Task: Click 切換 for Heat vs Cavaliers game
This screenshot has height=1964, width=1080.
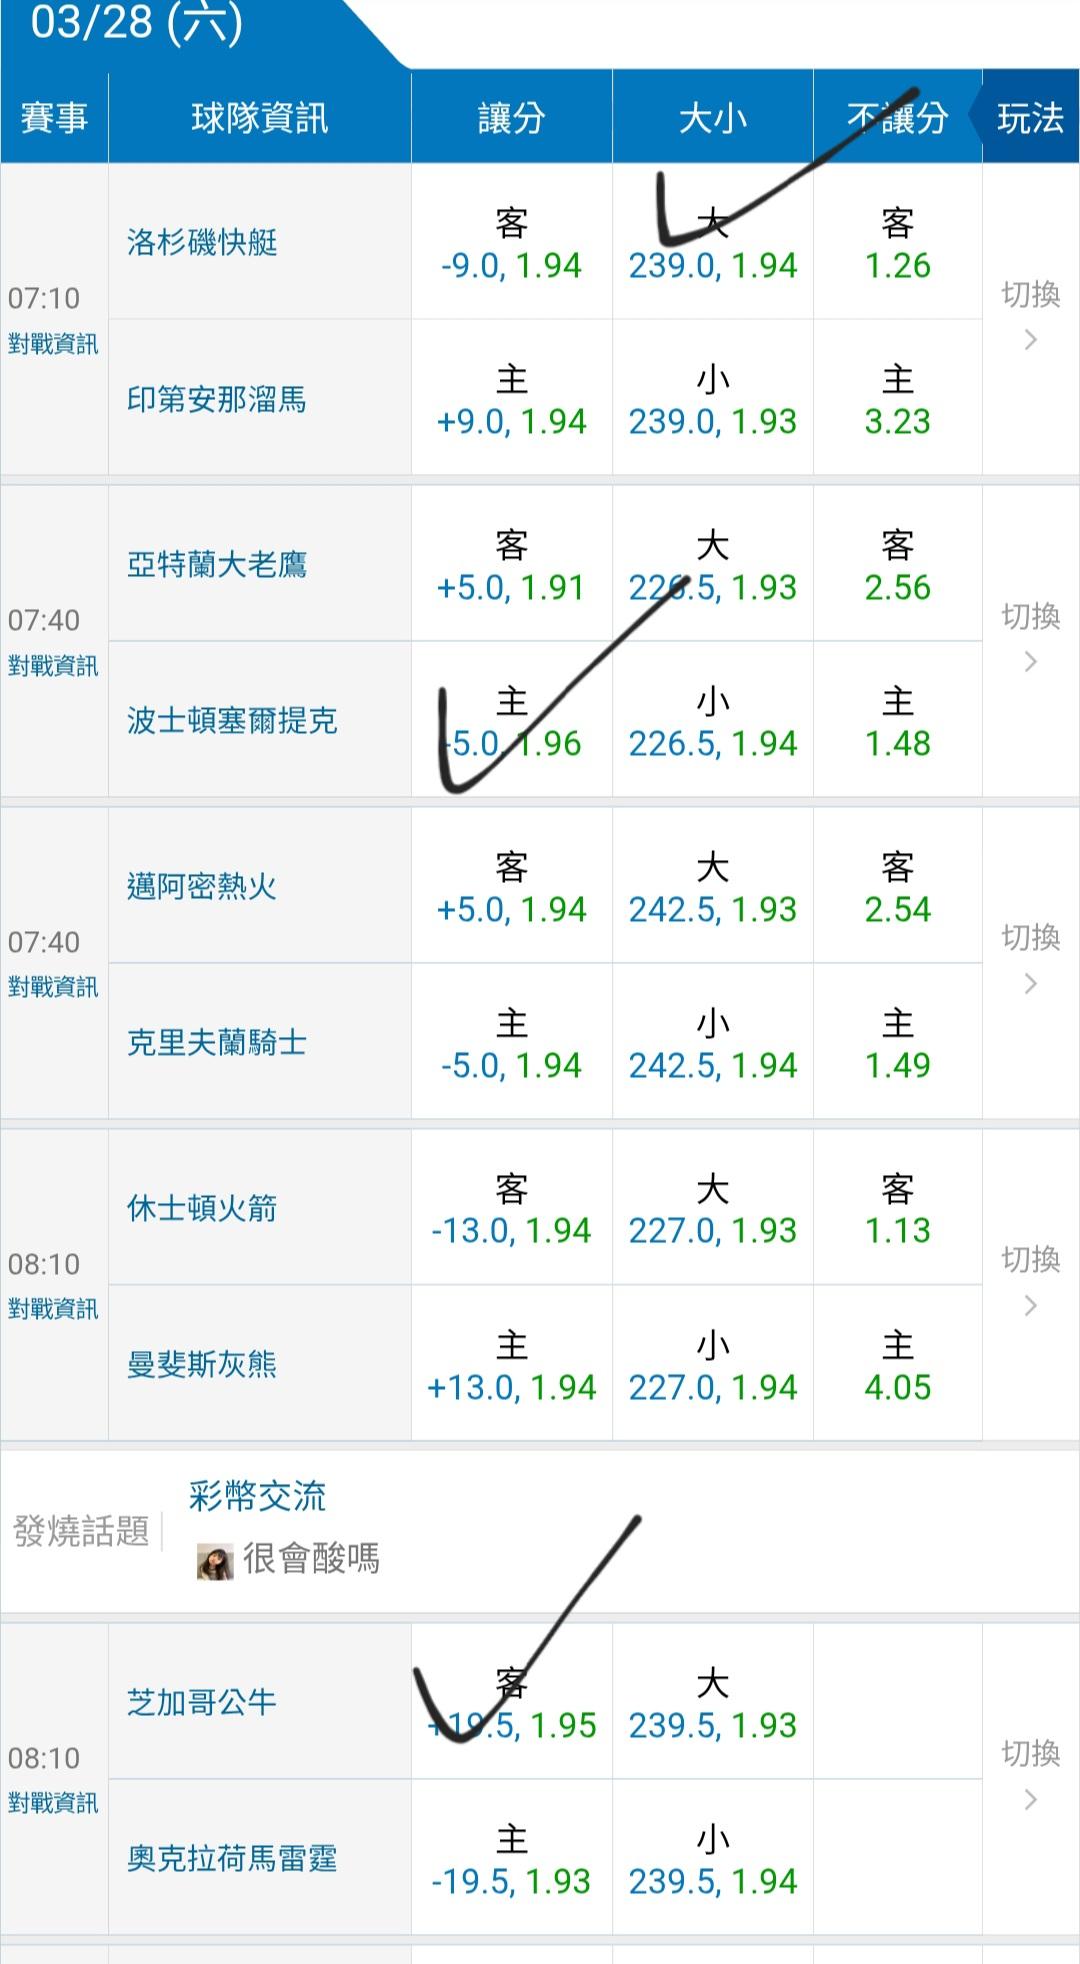Action: [x=1030, y=960]
